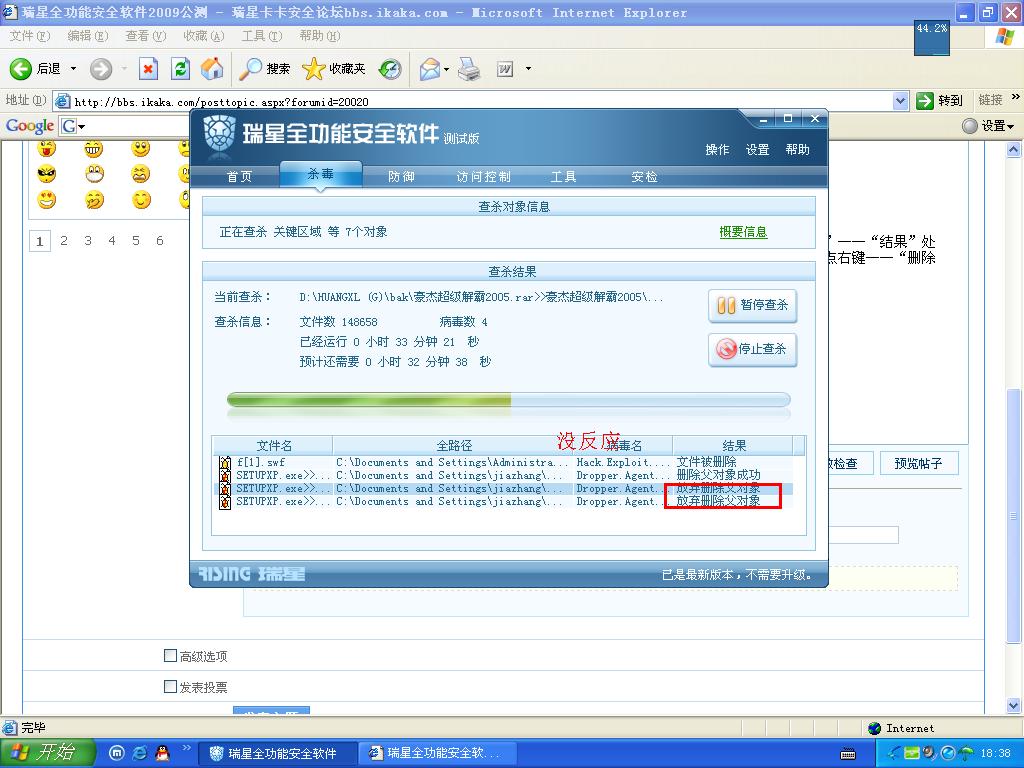Click the IE Back arrow icon
Screen dimensions: 1024x768
pyautogui.click(x=20, y=69)
